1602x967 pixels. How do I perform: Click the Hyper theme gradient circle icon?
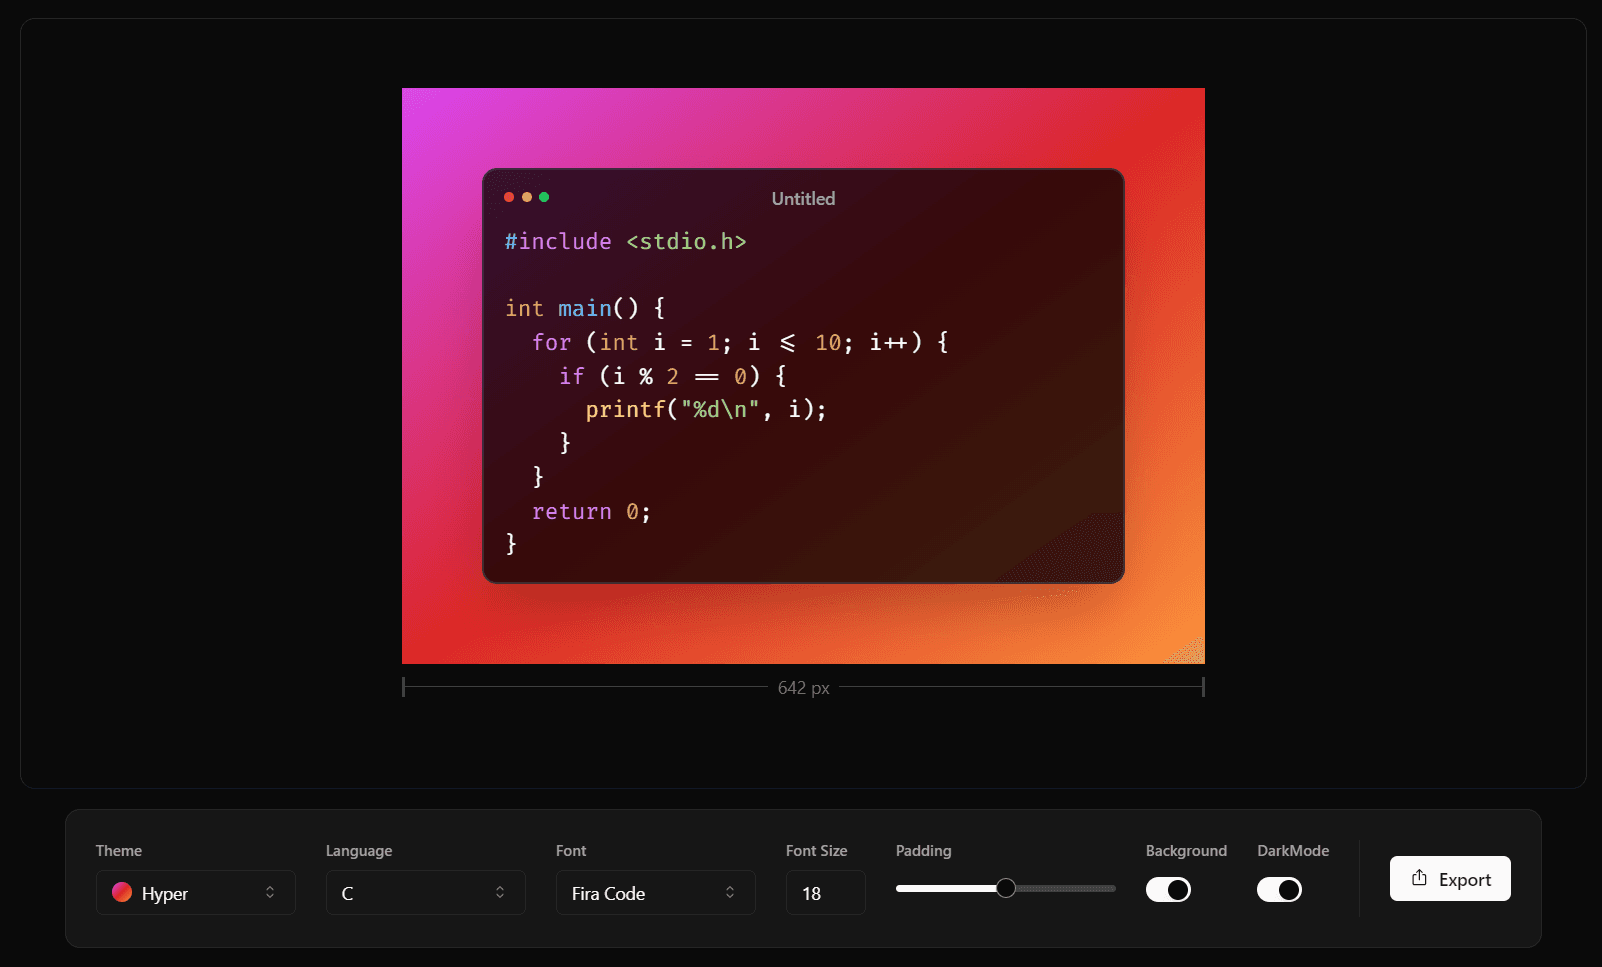tap(122, 893)
